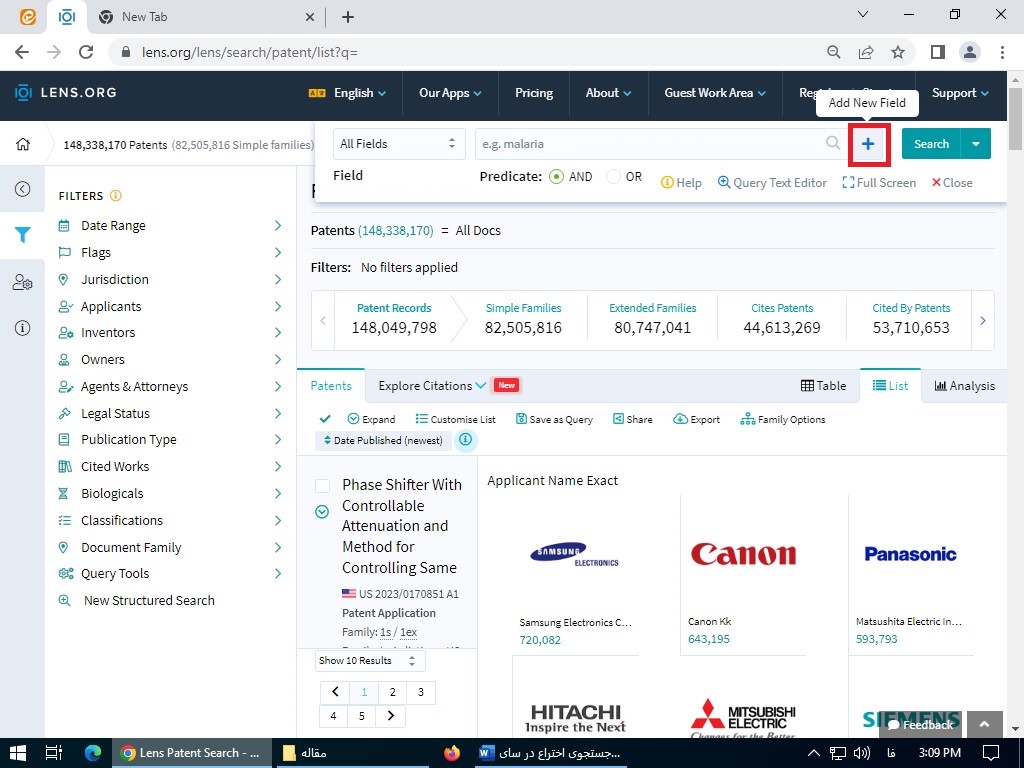This screenshot has width=1024, height=768.
Task: Open the All Fields dropdown
Action: pyautogui.click(x=398, y=144)
